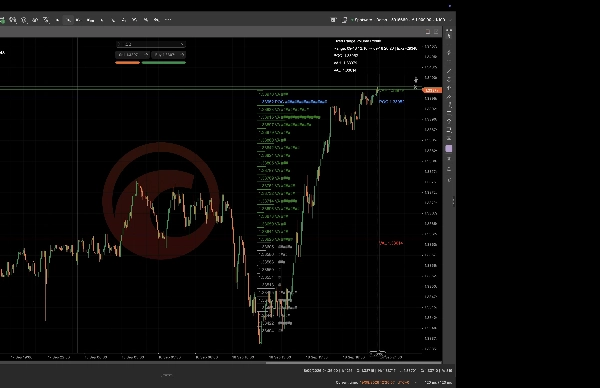The image size is (600, 388).
Task: Expand the wide dropdown above the chart
Action: coord(151,44)
